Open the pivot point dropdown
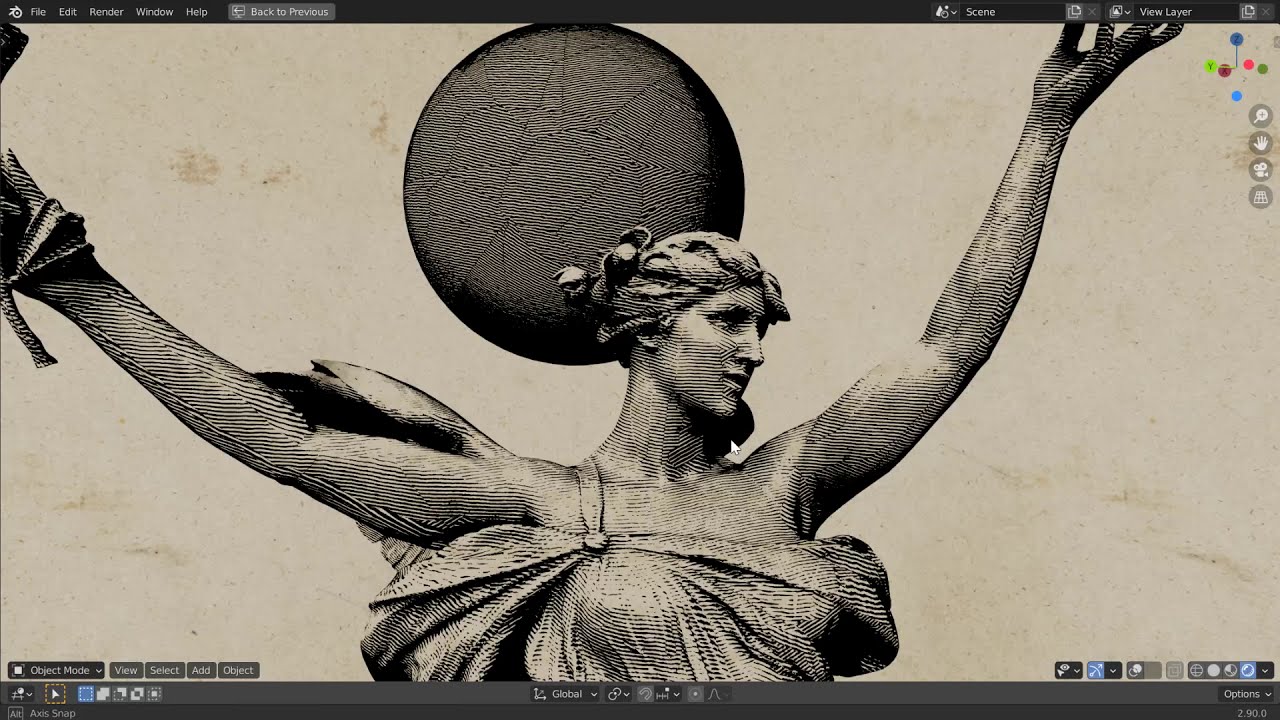1280x720 pixels. [x=619, y=694]
